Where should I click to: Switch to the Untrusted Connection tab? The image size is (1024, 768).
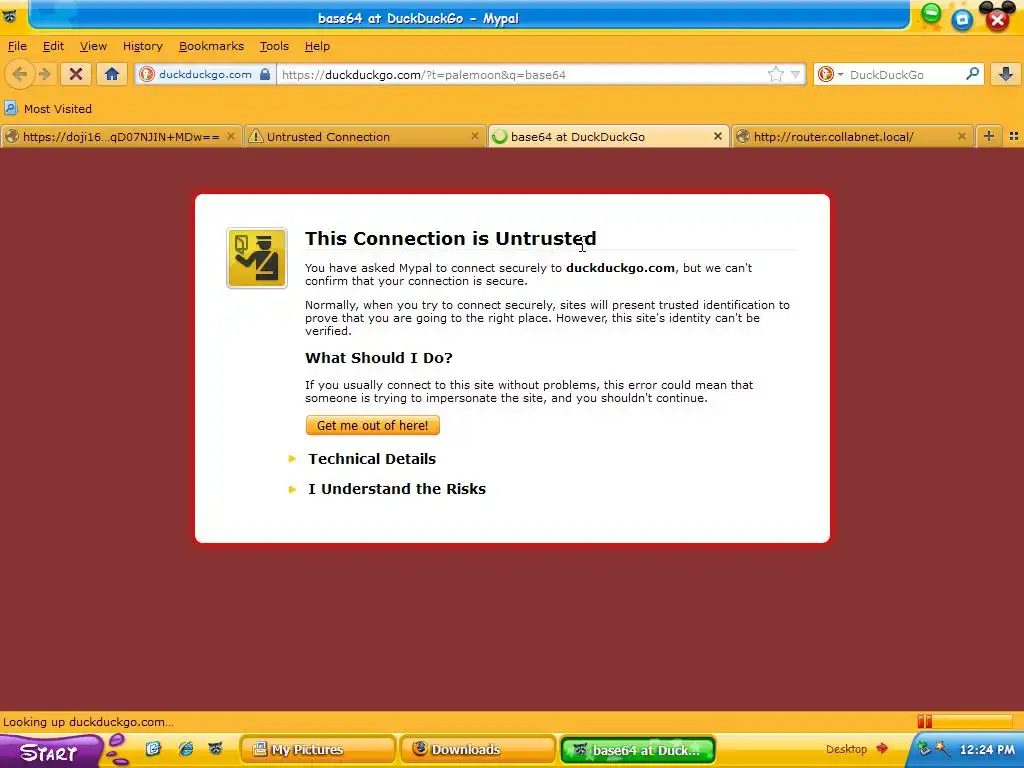pos(364,136)
